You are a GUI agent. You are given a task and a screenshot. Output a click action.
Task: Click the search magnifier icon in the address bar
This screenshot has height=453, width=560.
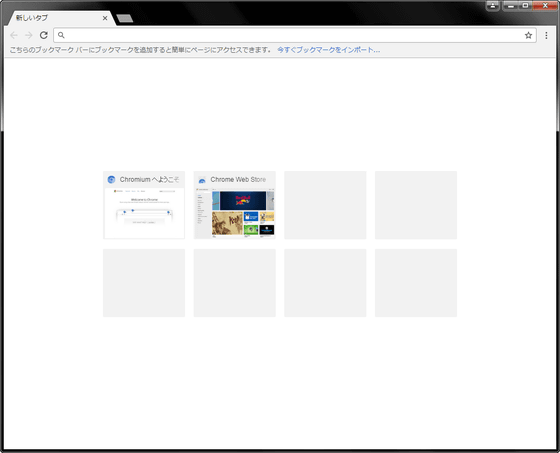pos(61,35)
